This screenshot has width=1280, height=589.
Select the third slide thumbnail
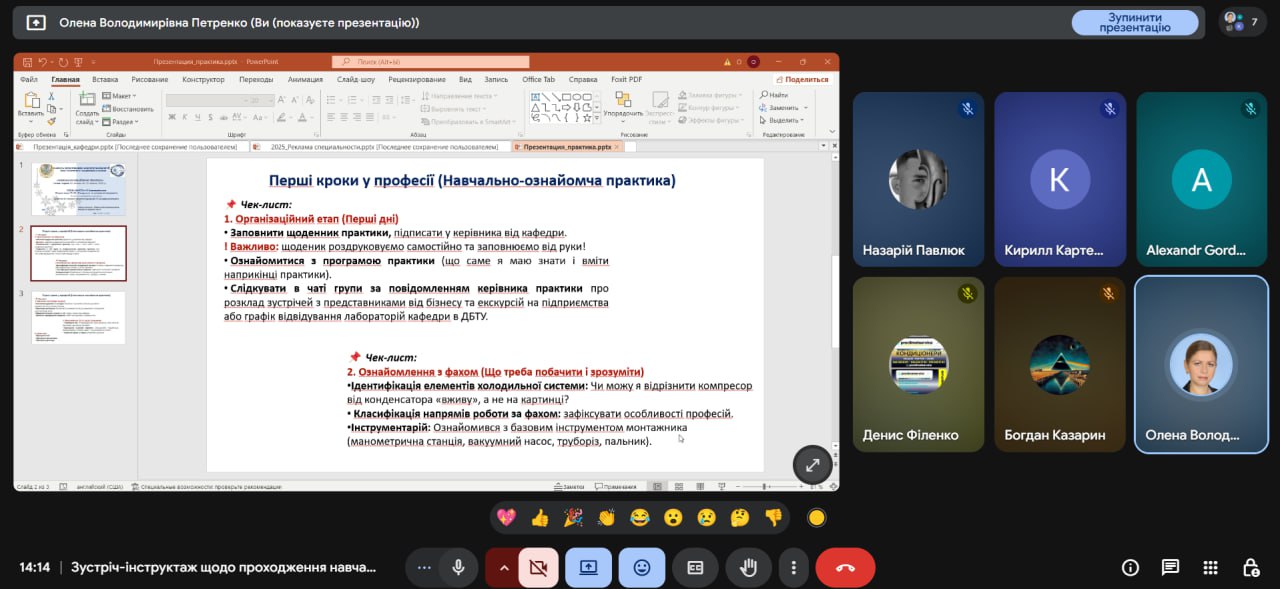[78, 317]
